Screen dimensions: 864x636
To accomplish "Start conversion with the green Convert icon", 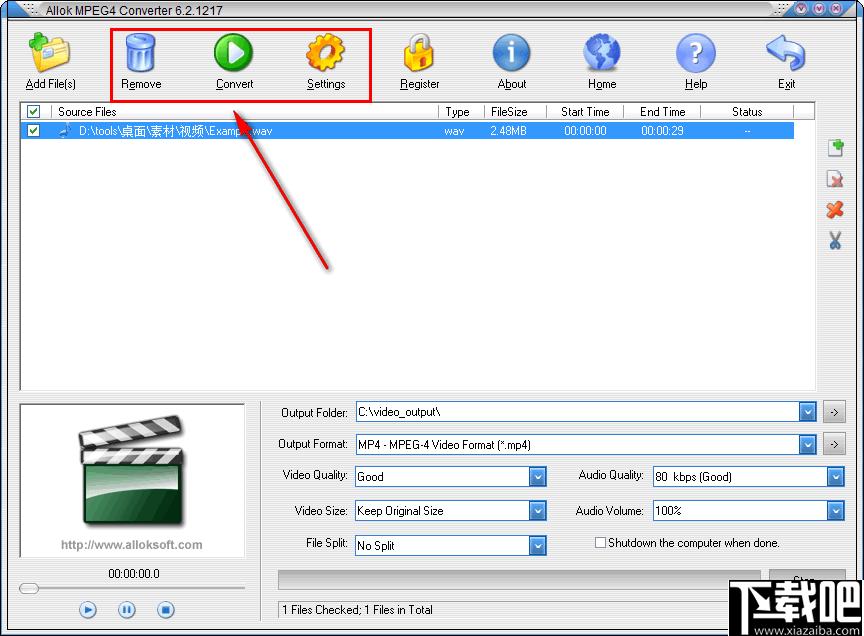I will pyautogui.click(x=234, y=53).
